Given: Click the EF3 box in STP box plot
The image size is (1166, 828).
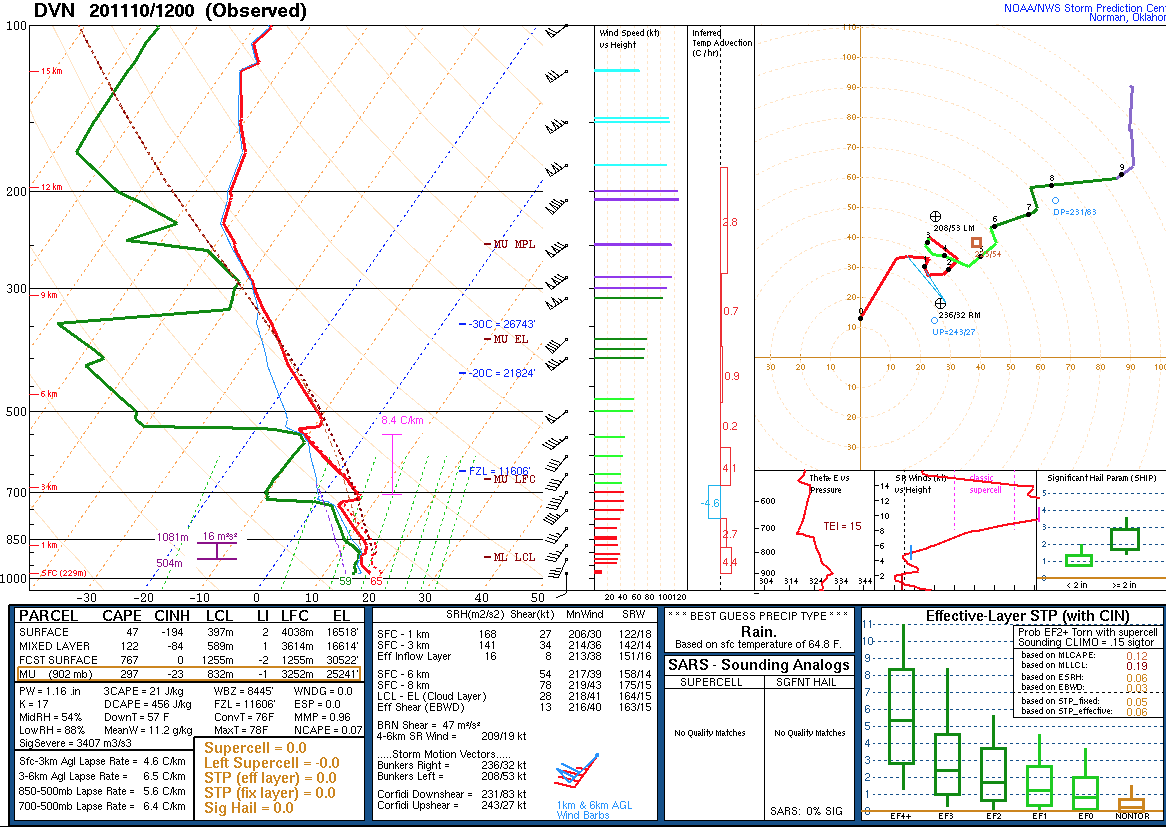Looking at the screenshot, I should click(947, 764).
